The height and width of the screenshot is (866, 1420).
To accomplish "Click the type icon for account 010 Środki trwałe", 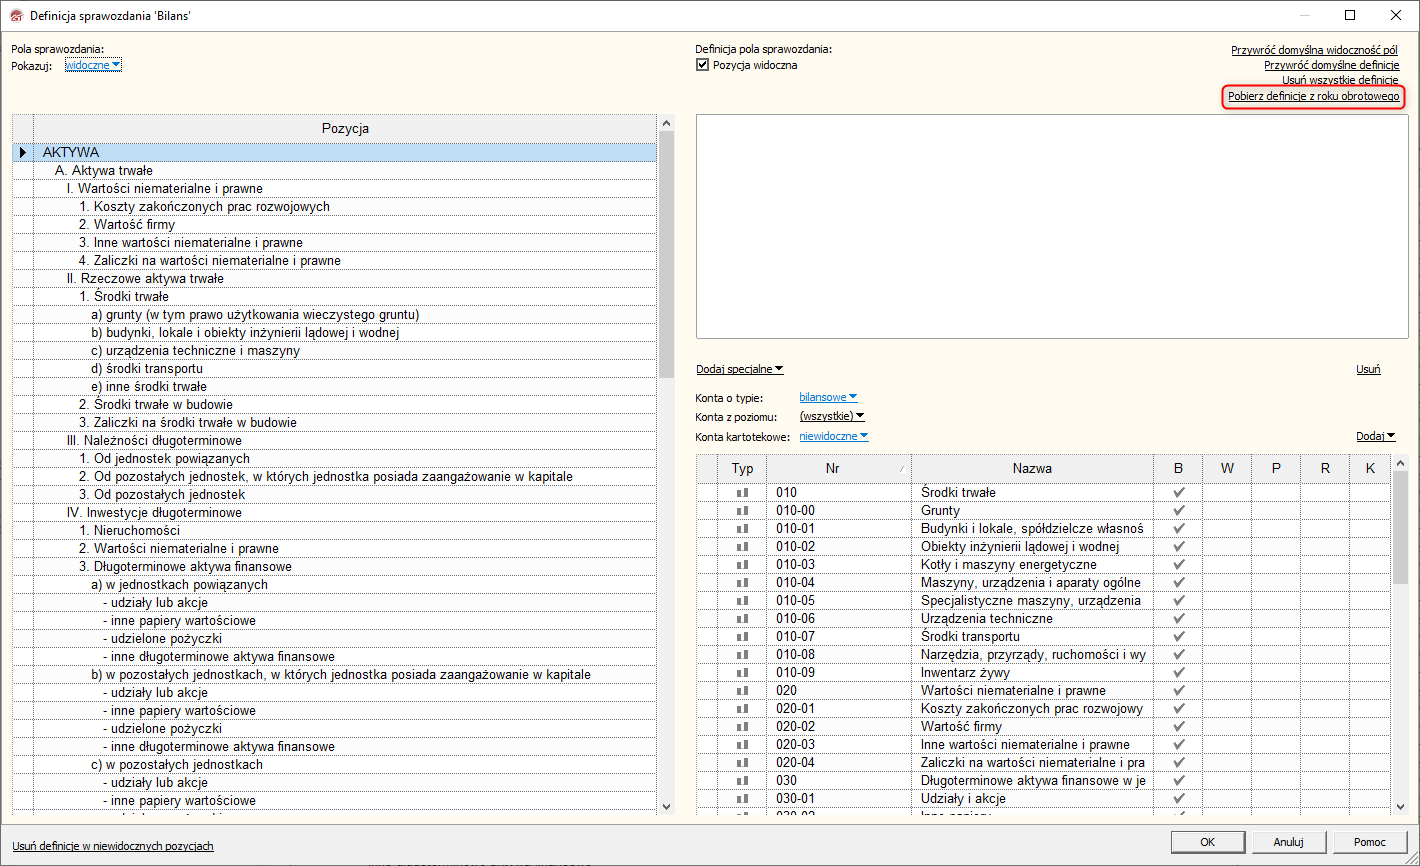I will tap(742, 493).
